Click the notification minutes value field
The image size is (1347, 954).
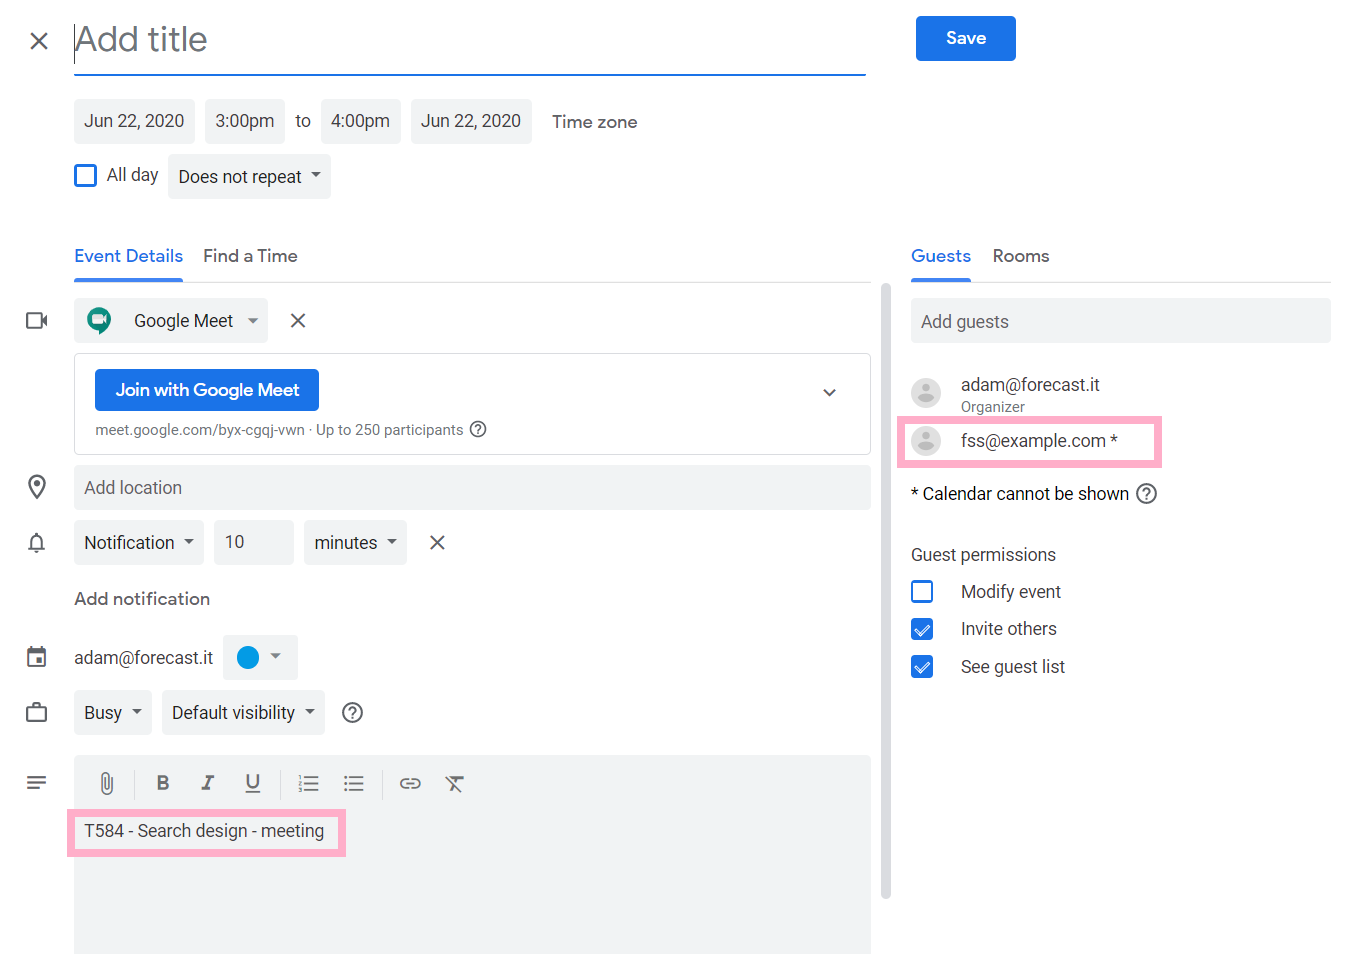254,542
